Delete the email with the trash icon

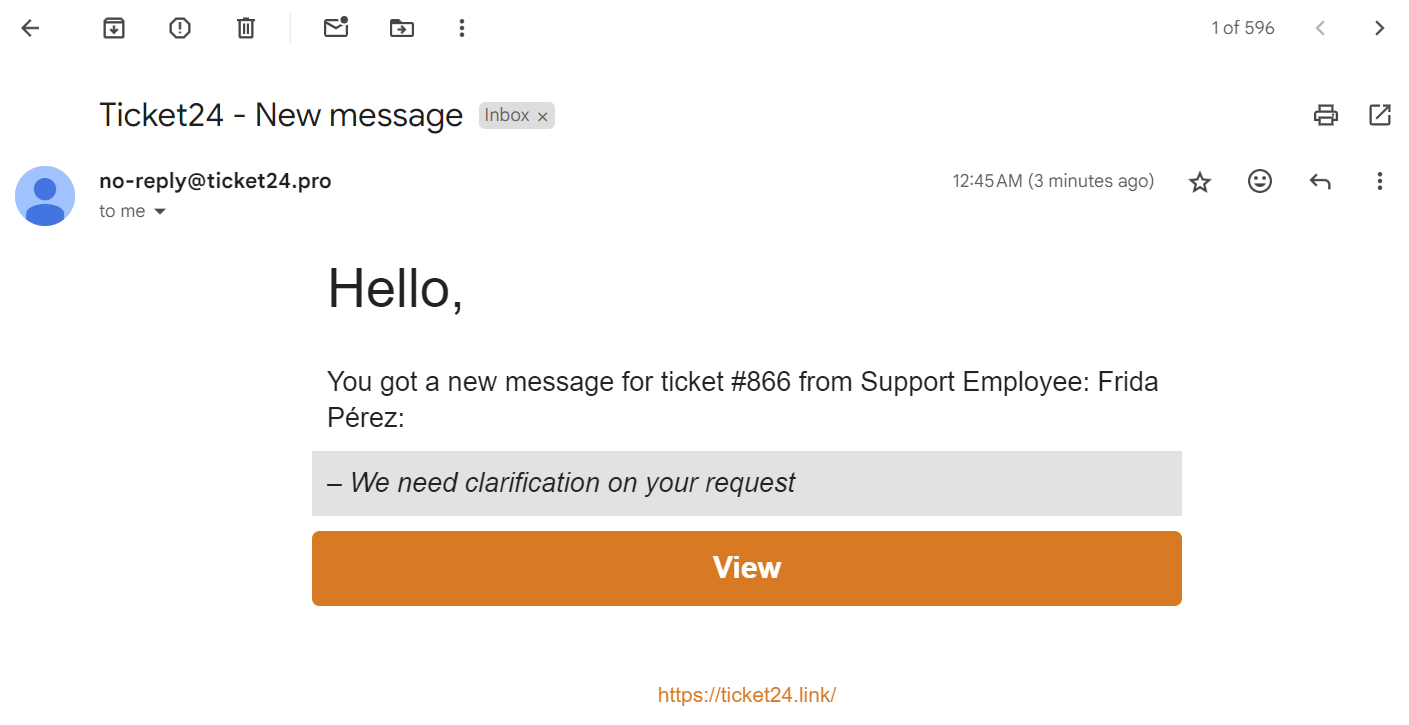pos(246,28)
